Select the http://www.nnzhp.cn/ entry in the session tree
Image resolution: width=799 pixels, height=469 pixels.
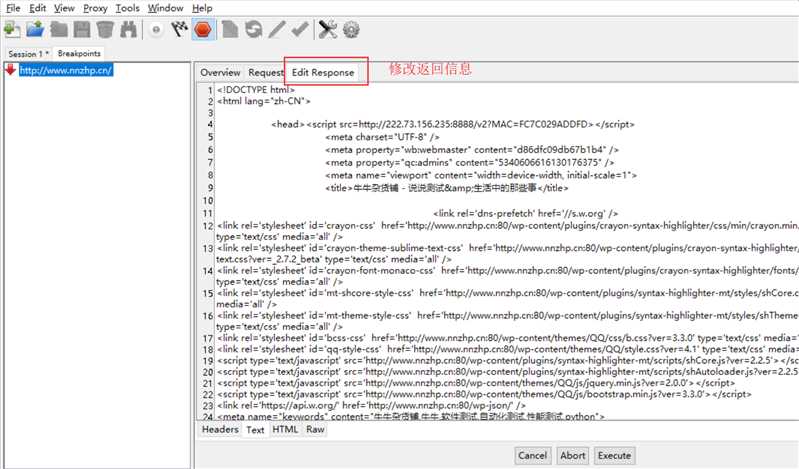(x=66, y=70)
